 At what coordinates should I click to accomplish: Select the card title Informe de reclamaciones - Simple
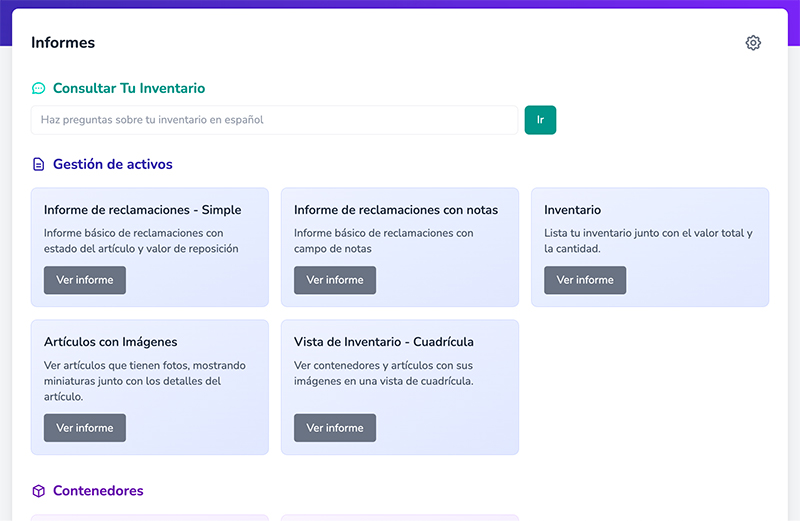[142, 210]
